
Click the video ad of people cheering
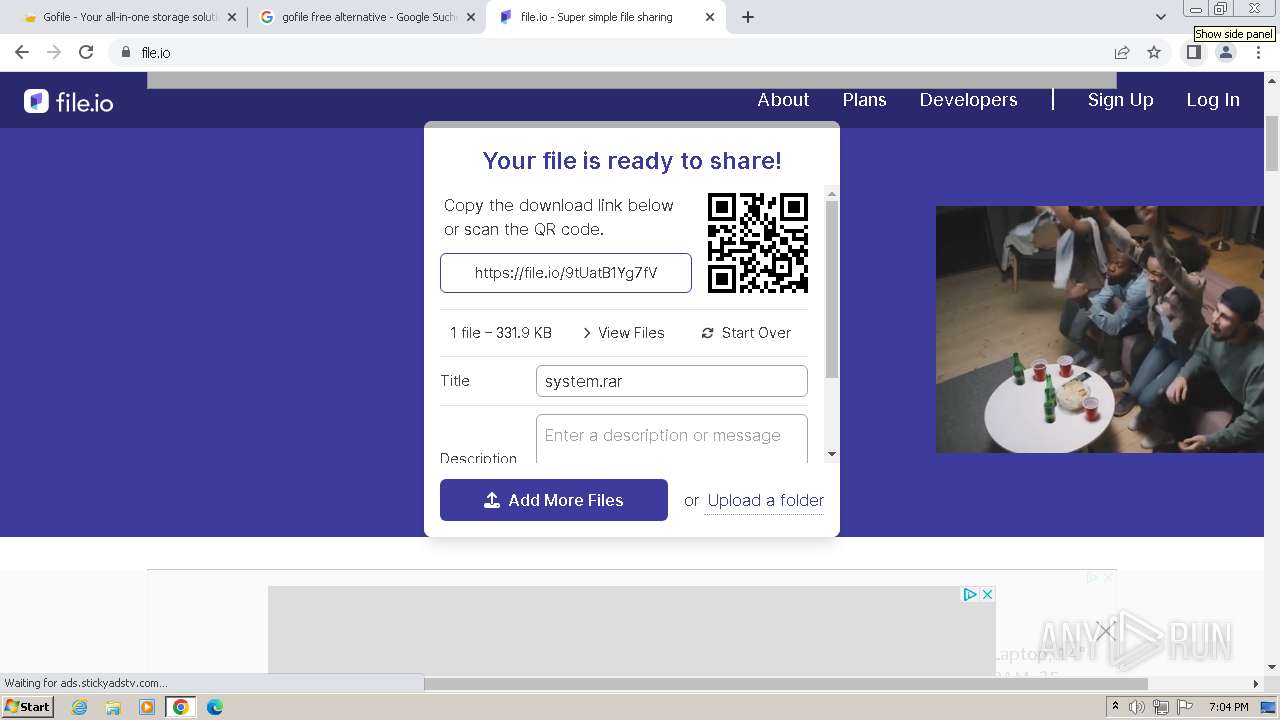[x=1100, y=329]
